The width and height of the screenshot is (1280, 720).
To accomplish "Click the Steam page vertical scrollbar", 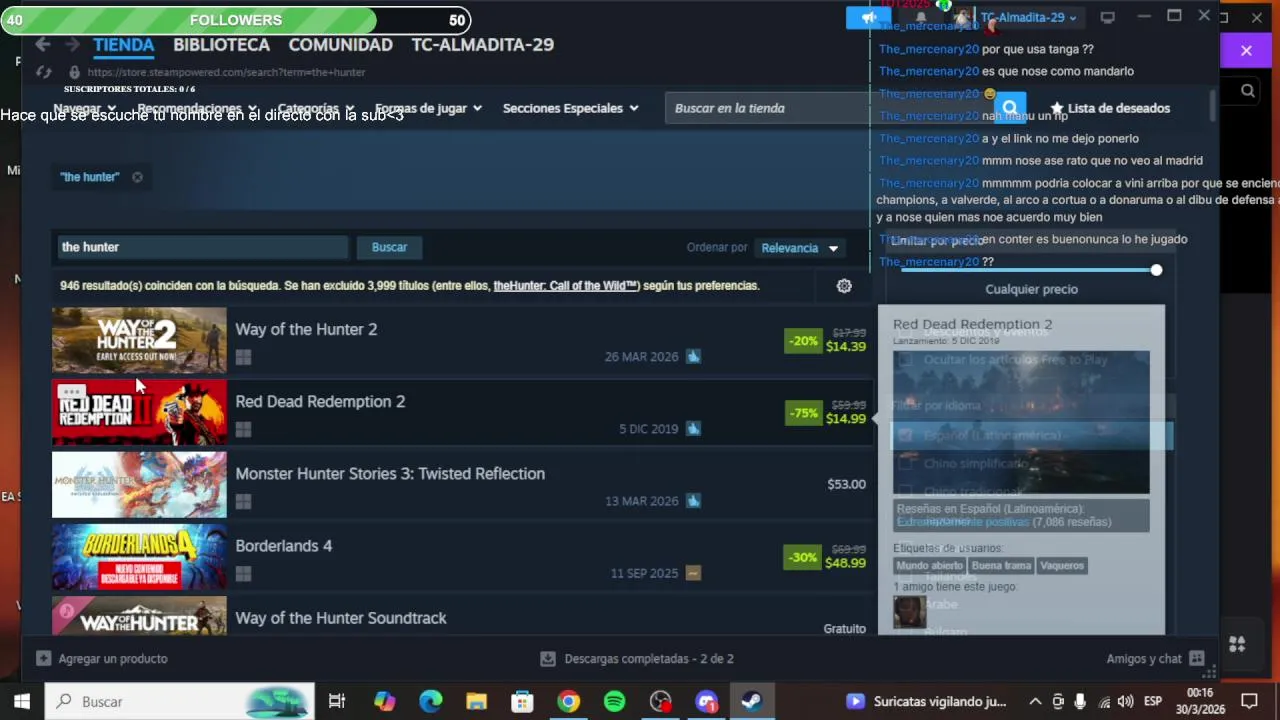I will pos(1213,105).
